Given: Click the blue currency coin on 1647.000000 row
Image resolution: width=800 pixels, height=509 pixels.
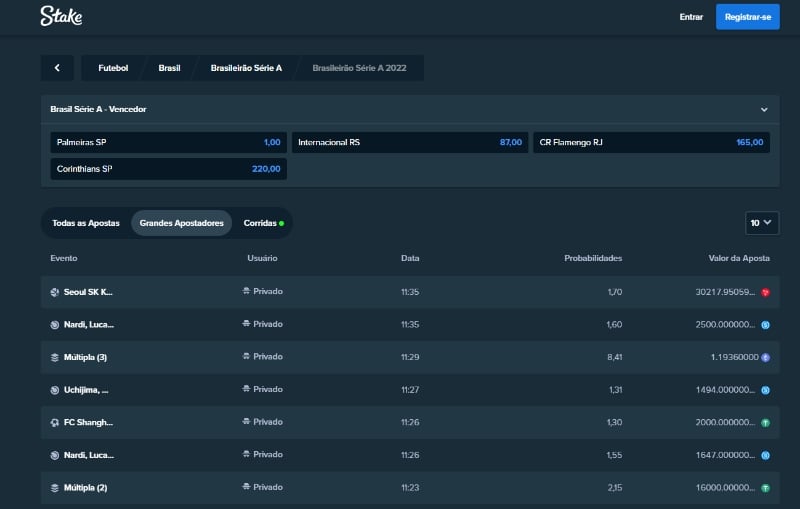Looking at the screenshot, I should pos(765,455).
